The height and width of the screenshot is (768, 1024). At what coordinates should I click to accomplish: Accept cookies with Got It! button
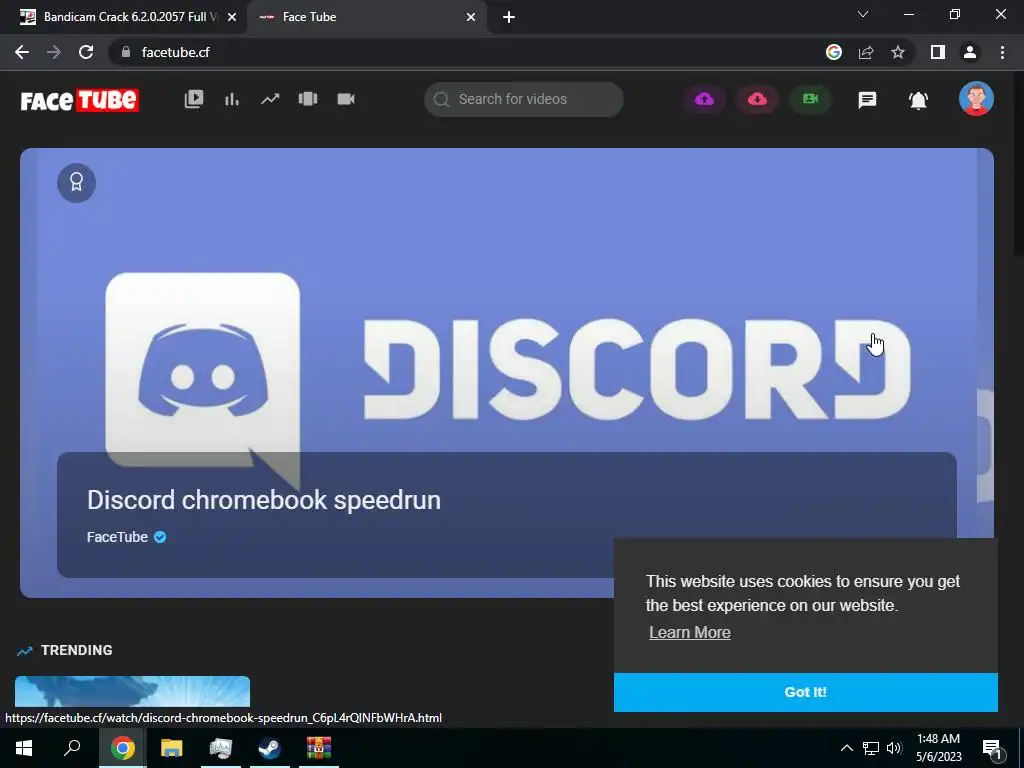tap(806, 692)
